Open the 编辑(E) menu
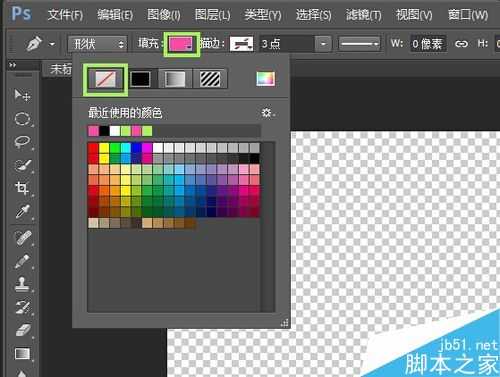The height and width of the screenshot is (377, 500). [x=115, y=15]
